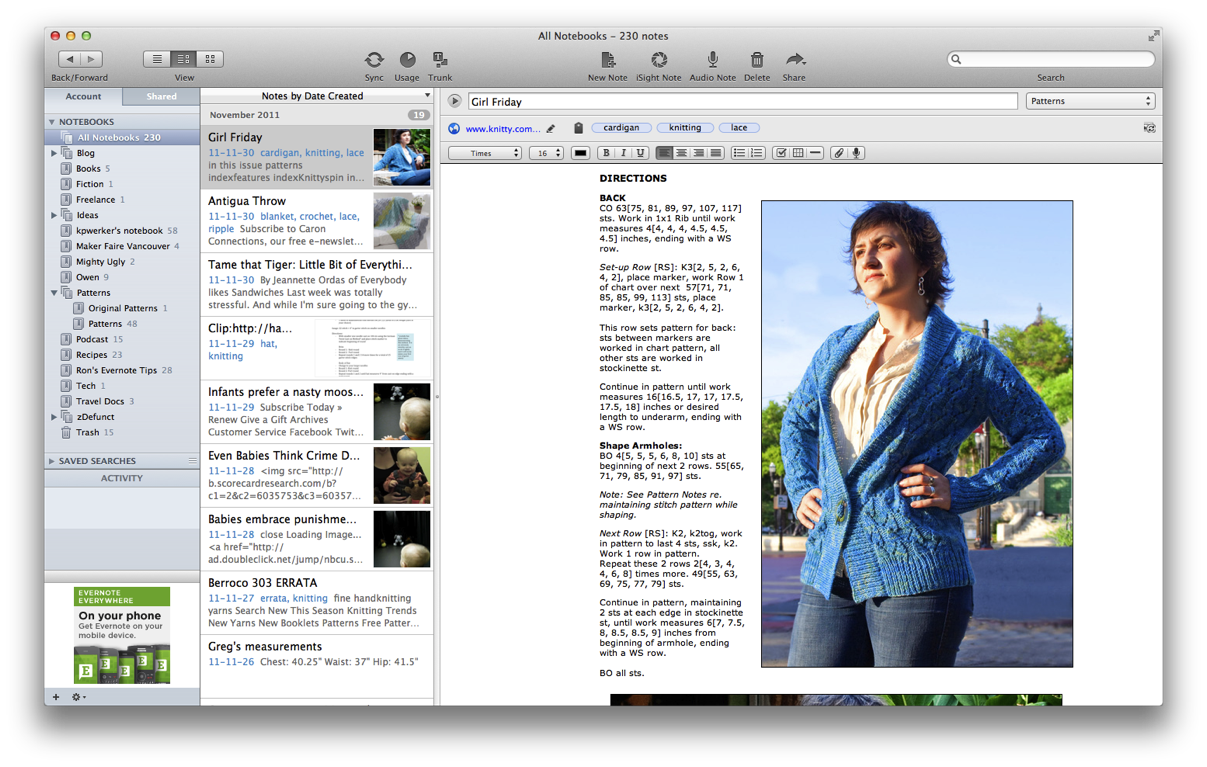Go Forward with the right arrow button

[92, 59]
